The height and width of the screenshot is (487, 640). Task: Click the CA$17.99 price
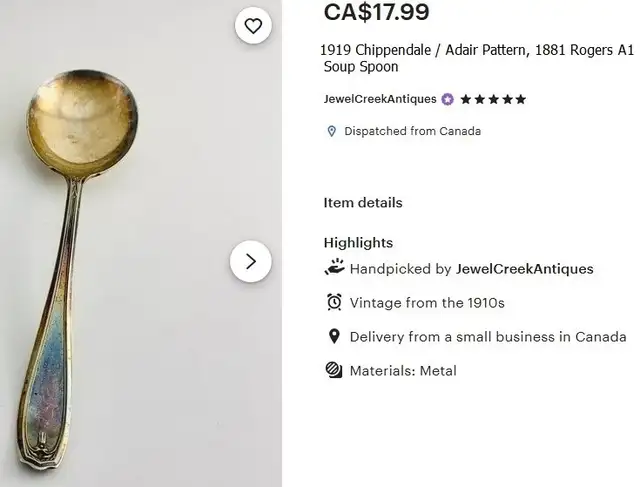(x=376, y=12)
